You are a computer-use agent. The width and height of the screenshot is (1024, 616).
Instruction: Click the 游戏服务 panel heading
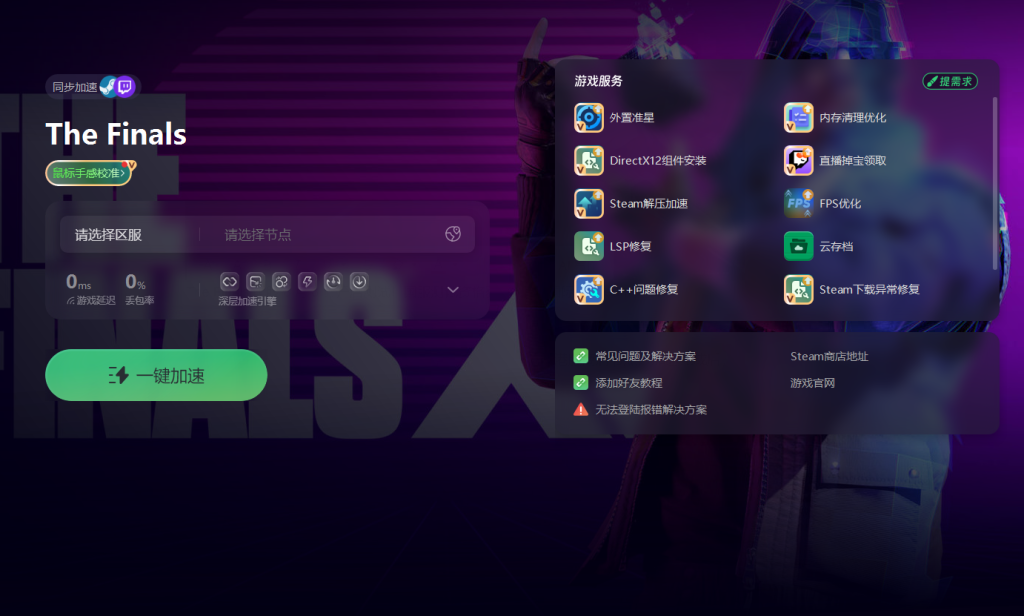[598, 81]
